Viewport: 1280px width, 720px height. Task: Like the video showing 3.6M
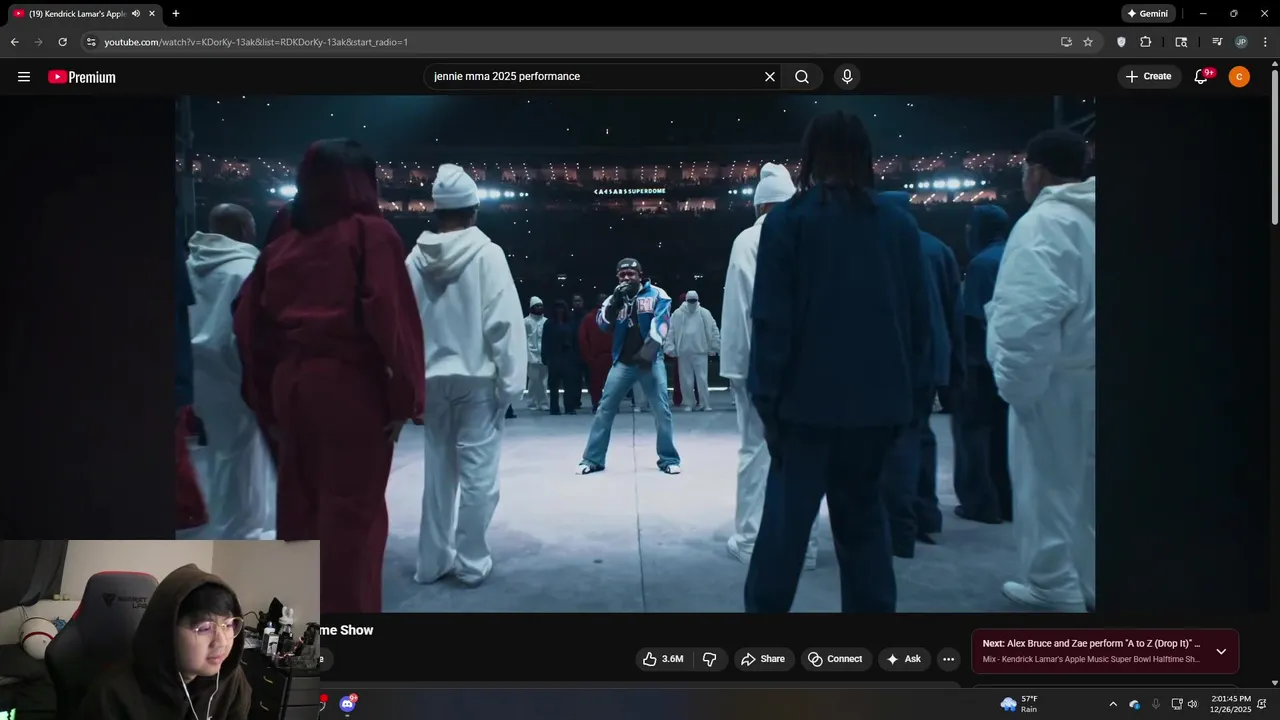tap(663, 659)
